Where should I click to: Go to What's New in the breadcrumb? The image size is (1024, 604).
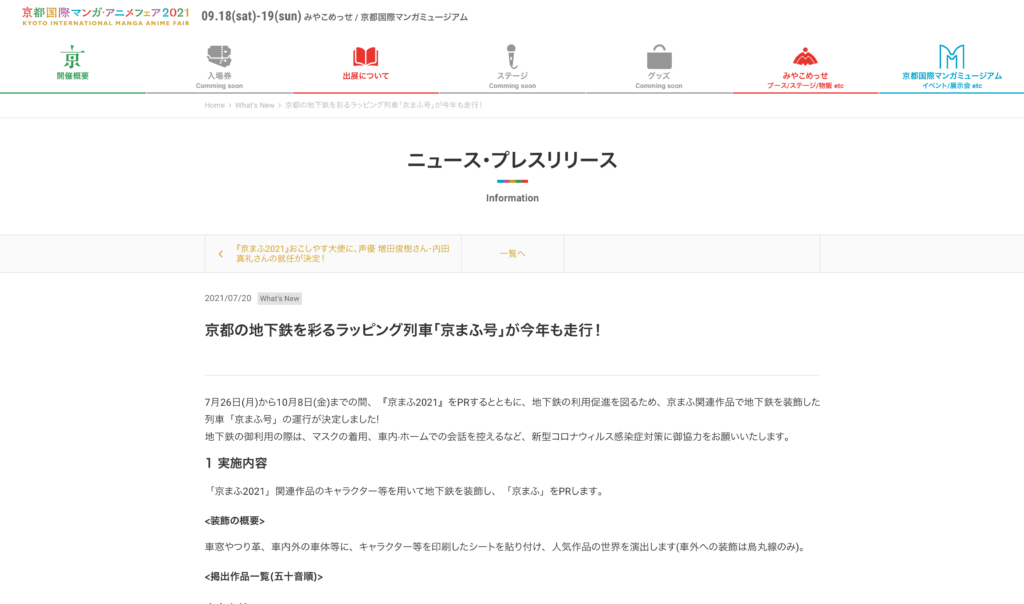[x=255, y=105]
